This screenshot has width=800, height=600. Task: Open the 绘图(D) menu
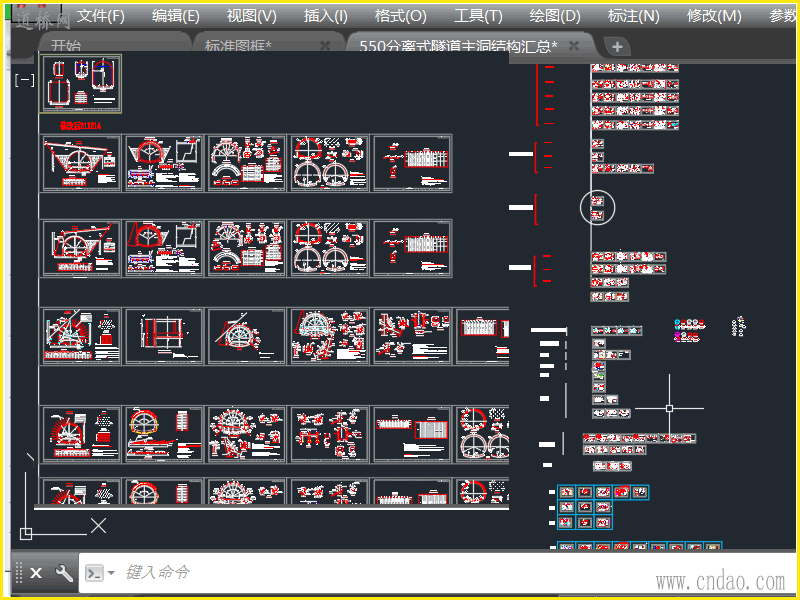tap(555, 16)
